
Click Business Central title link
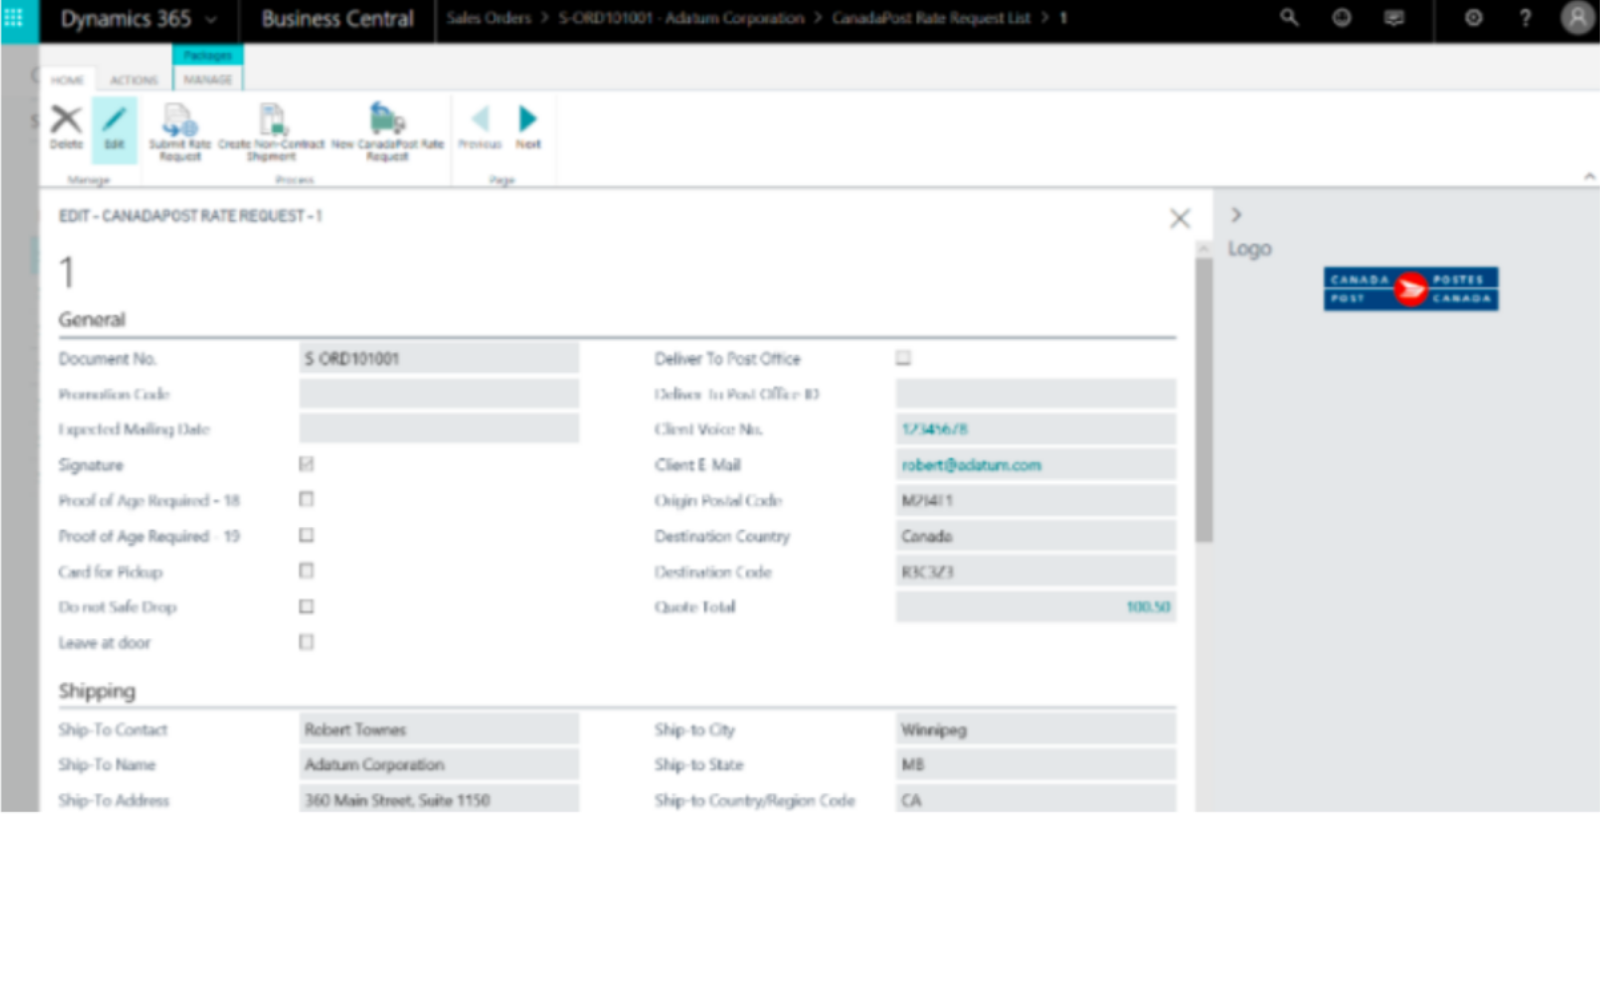click(x=337, y=19)
